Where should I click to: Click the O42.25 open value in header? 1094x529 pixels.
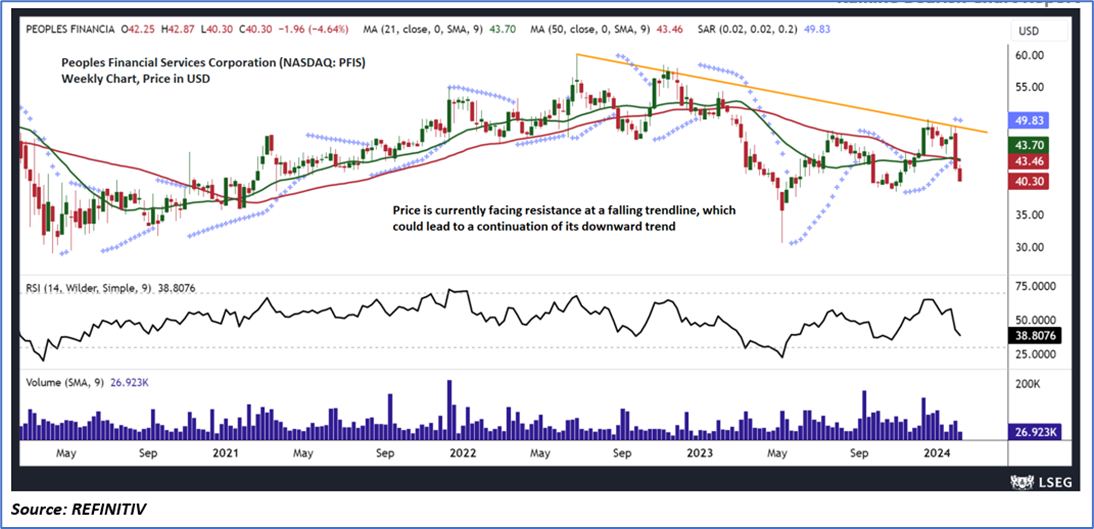coord(138,31)
